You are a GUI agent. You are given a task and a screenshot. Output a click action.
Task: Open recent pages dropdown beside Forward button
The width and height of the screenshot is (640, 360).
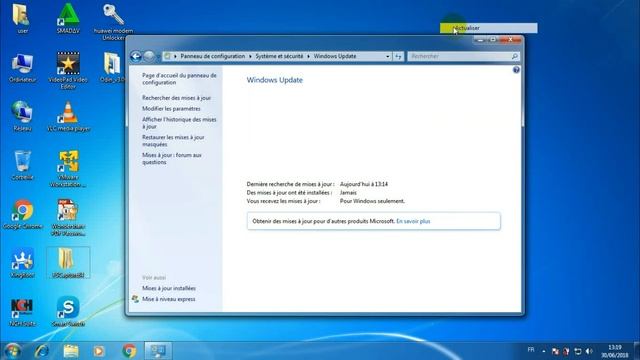point(158,56)
